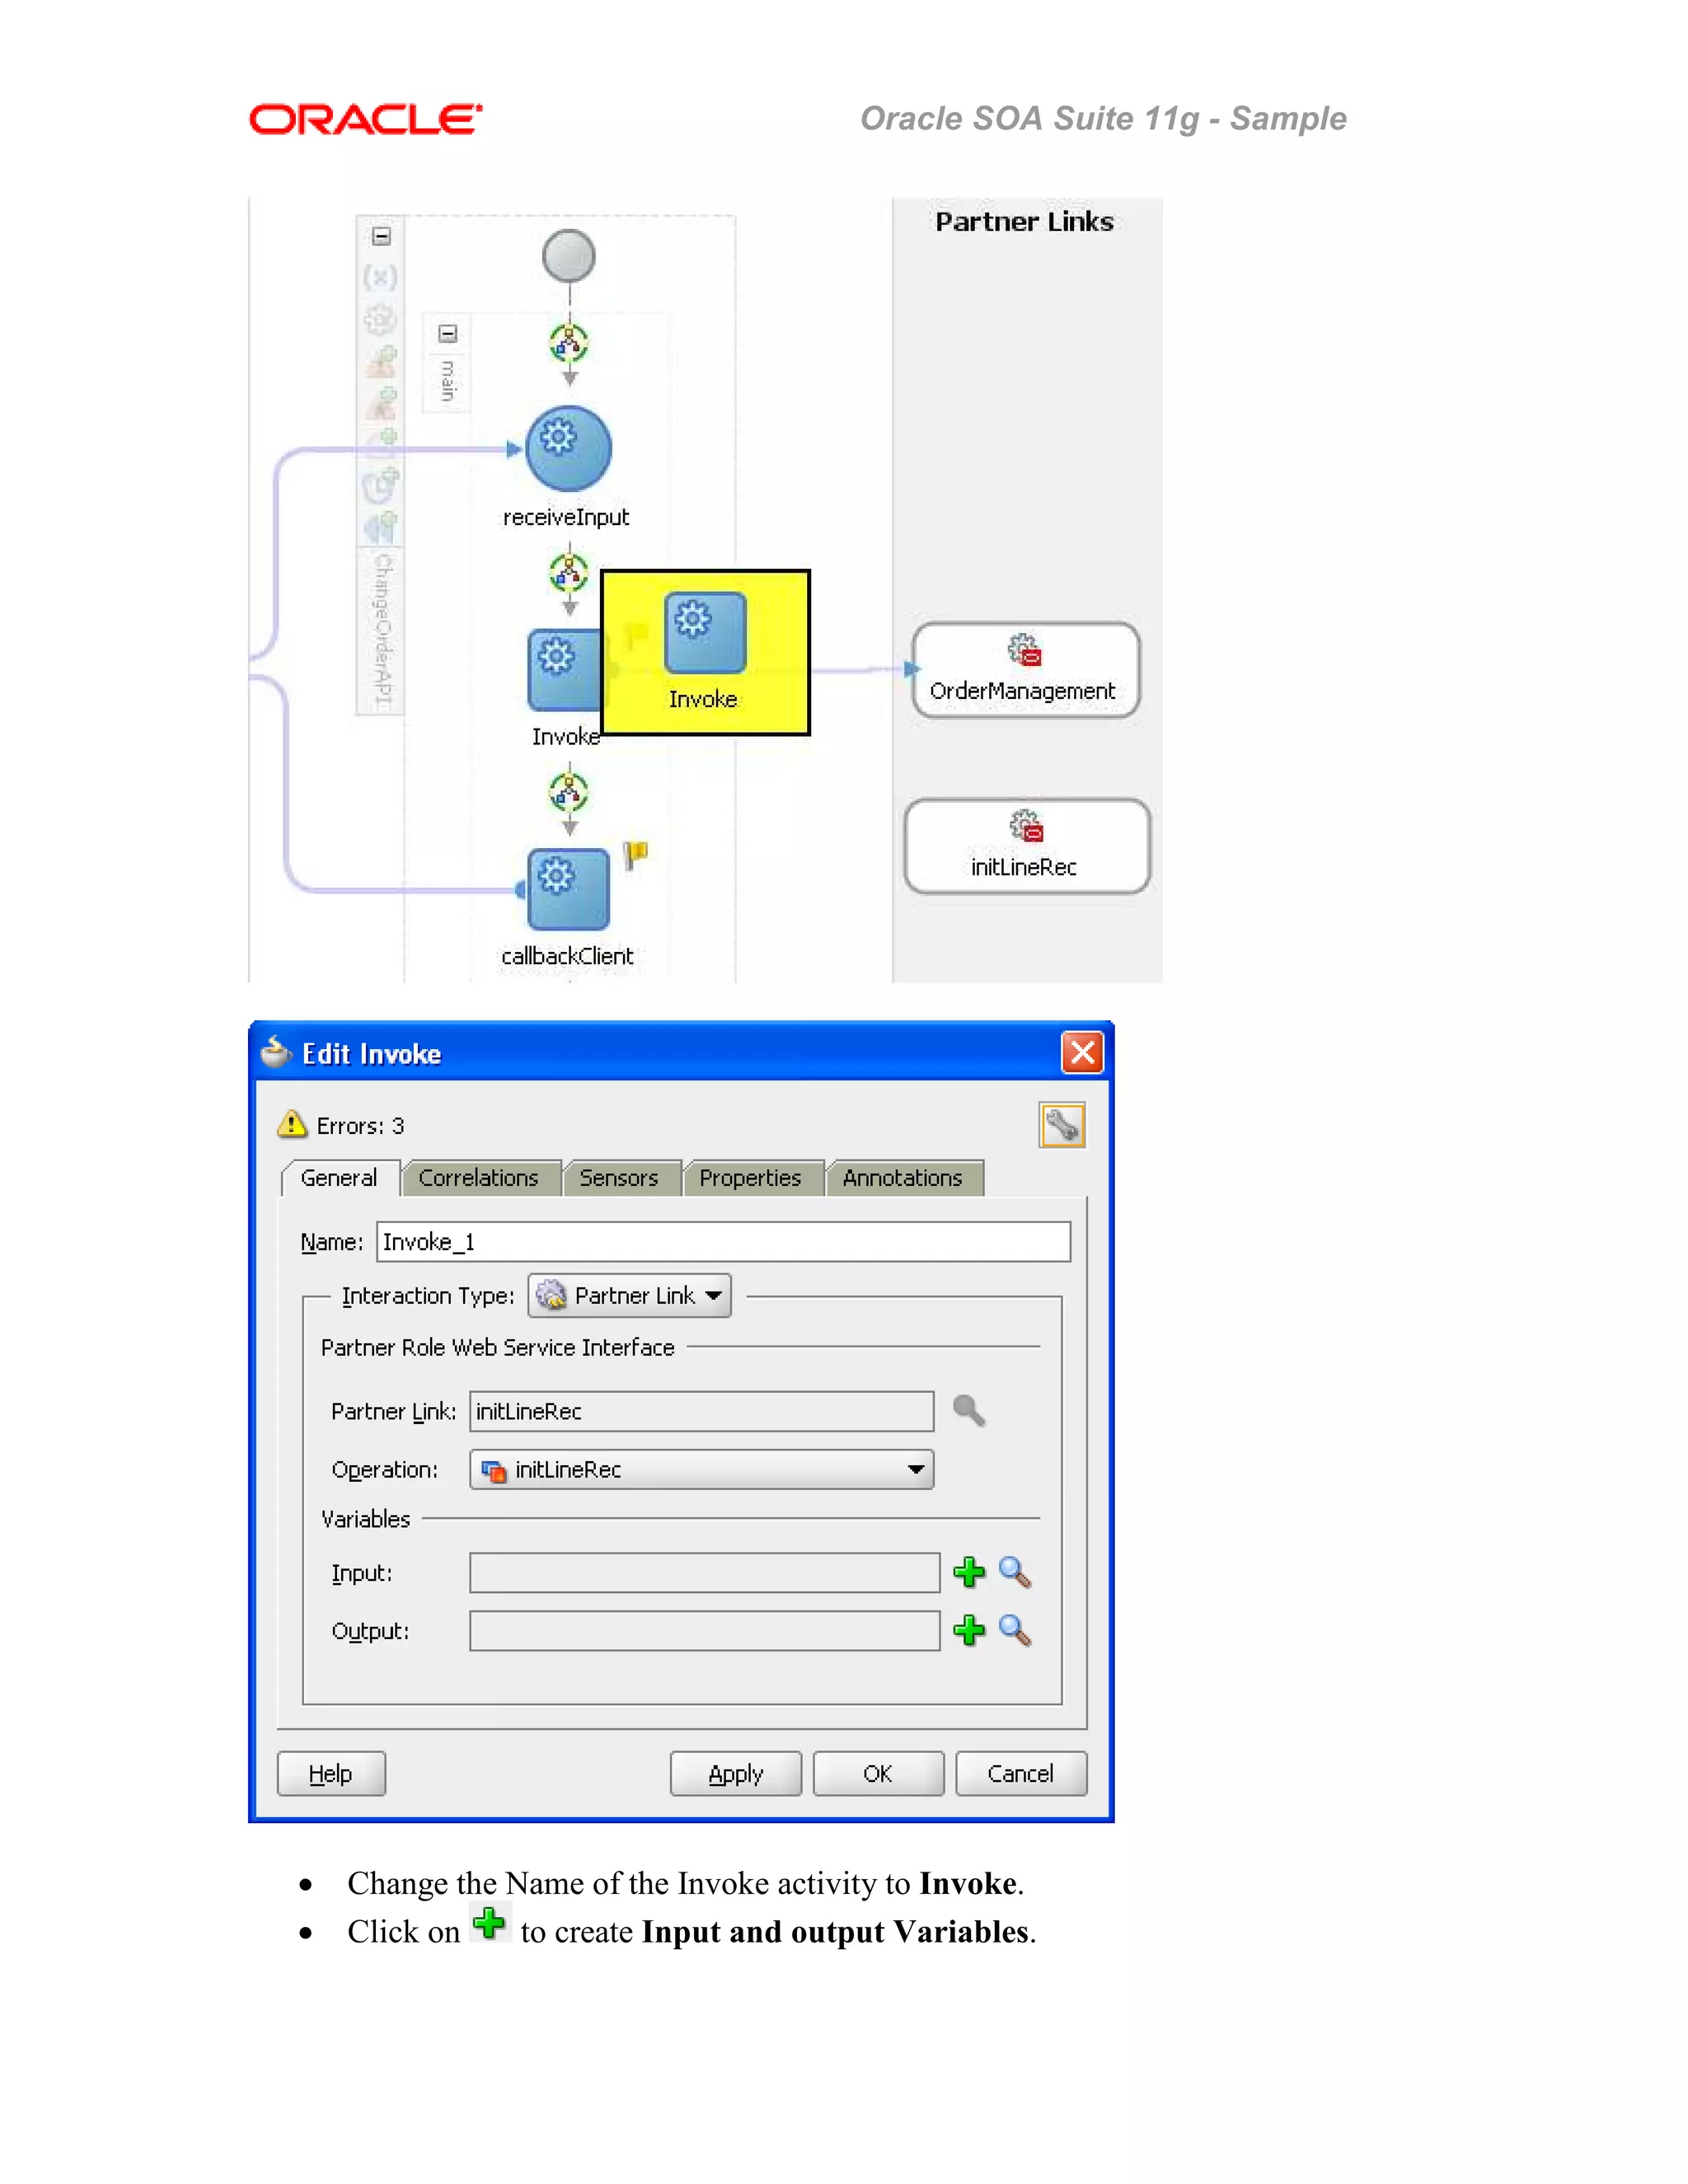Click the Partner Links header text
The height and width of the screenshot is (2184, 1688).
point(1024,222)
